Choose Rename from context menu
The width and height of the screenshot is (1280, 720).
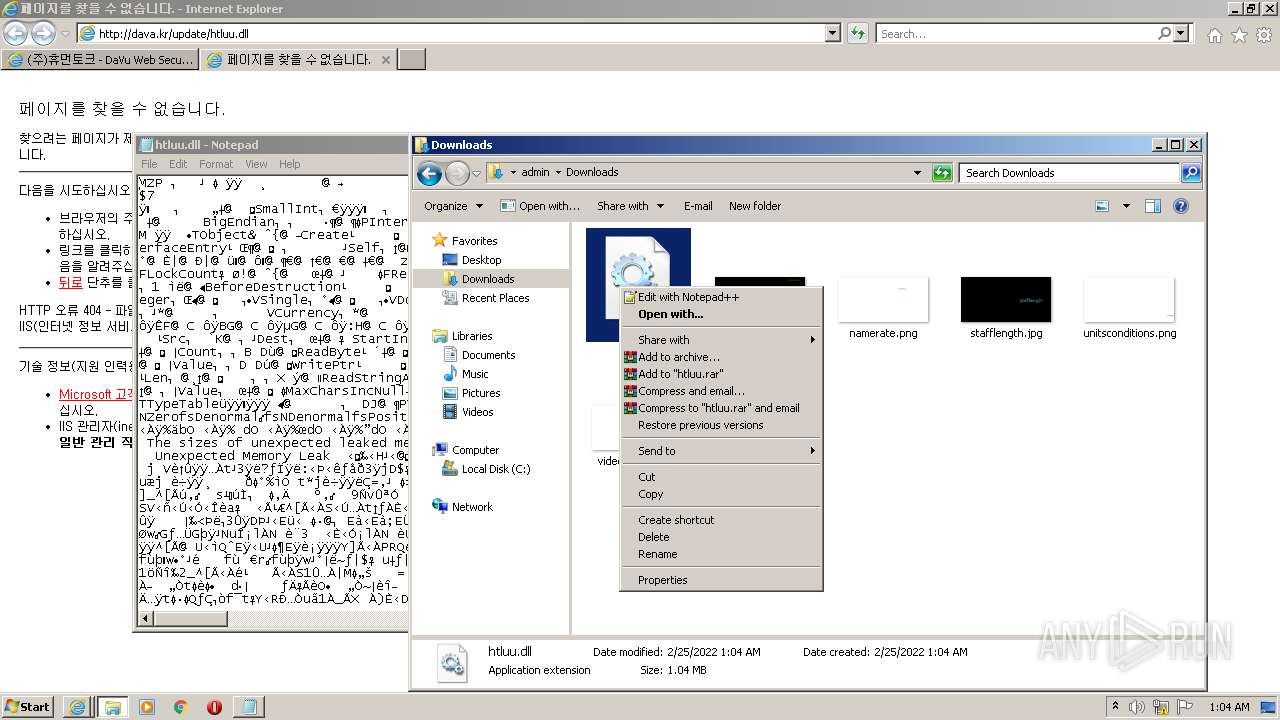pyautogui.click(x=657, y=554)
